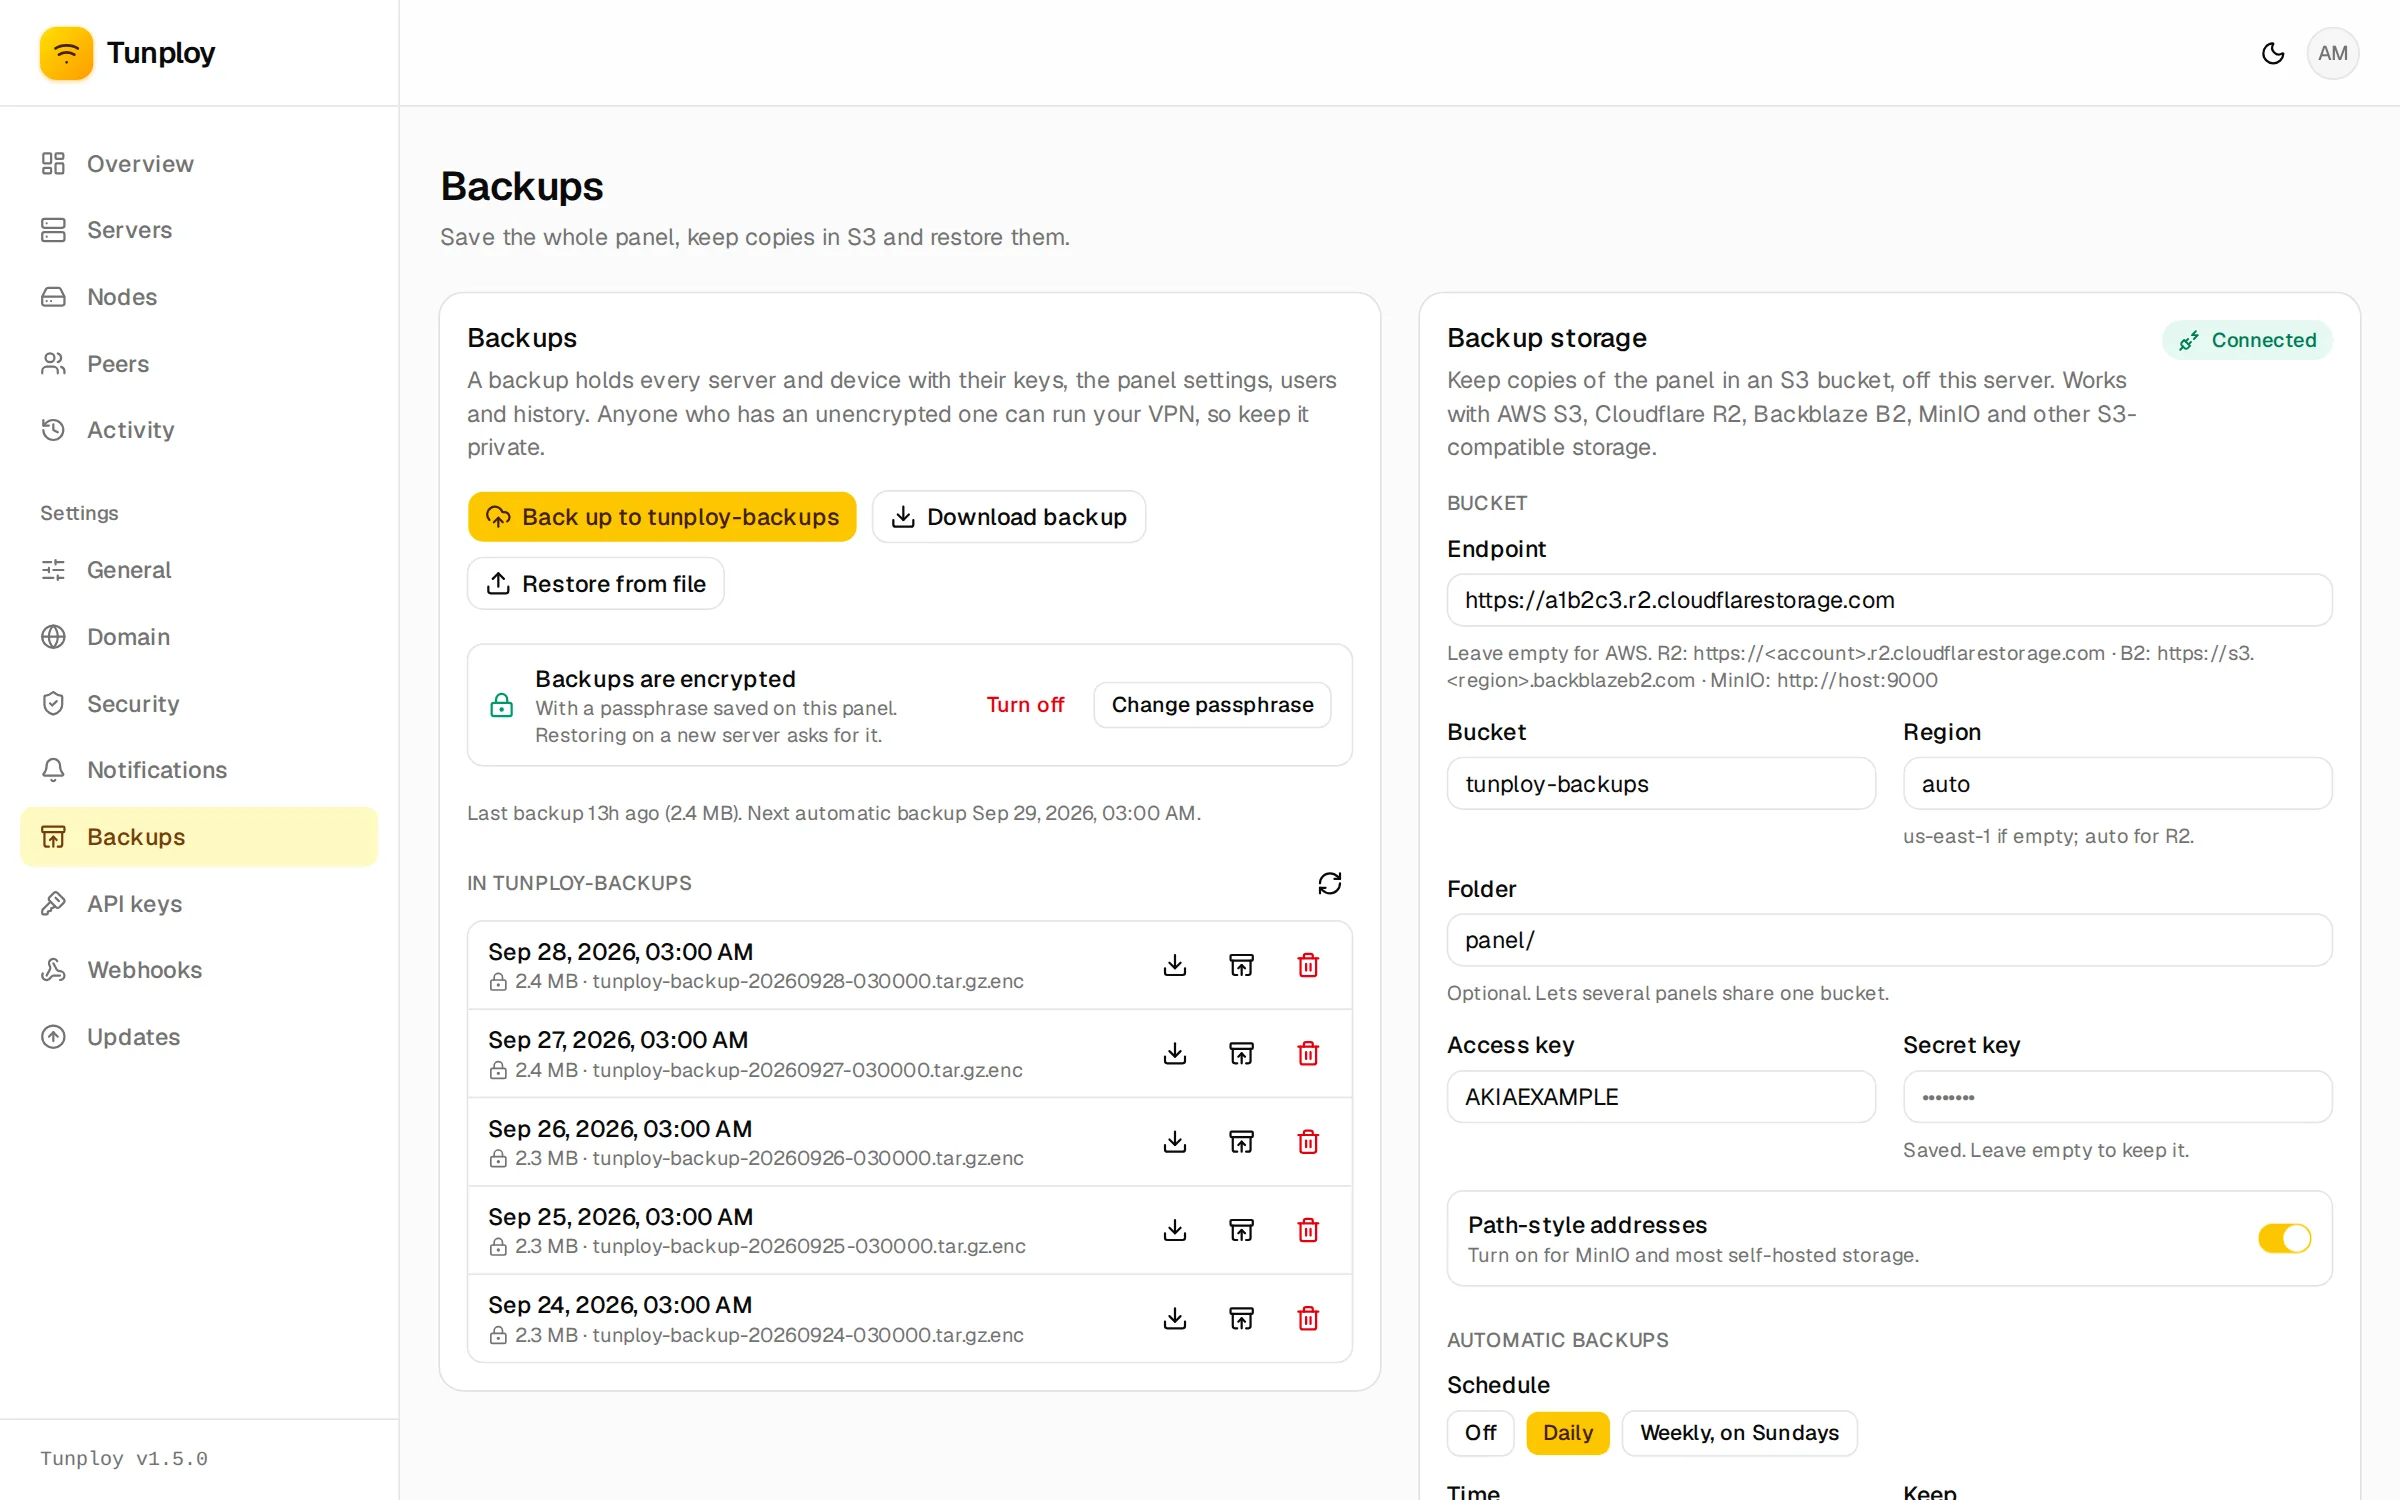Restore the Sep 27, 2026 backup

click(1241, 1053)
